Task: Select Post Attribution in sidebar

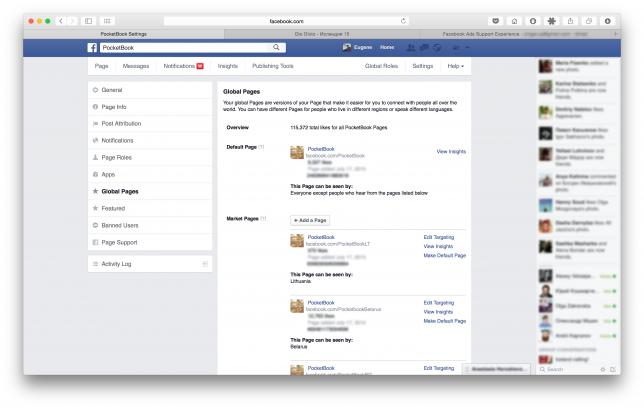Action: click(150, 124)
